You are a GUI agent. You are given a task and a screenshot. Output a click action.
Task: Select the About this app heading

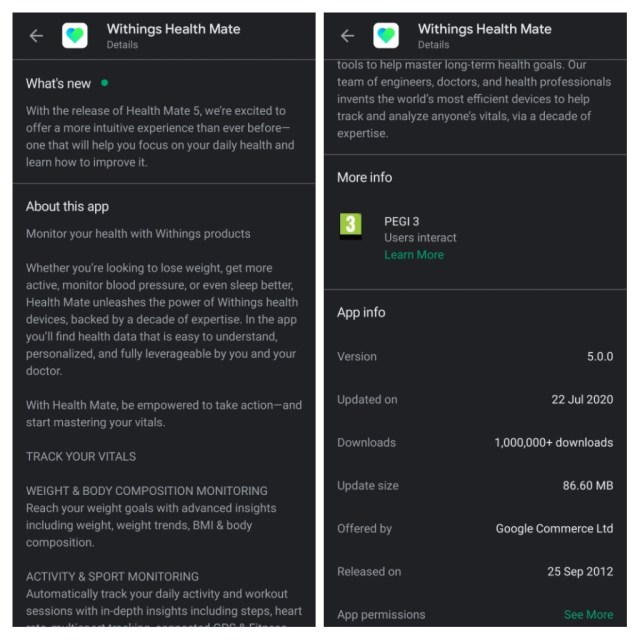[67, 207]
